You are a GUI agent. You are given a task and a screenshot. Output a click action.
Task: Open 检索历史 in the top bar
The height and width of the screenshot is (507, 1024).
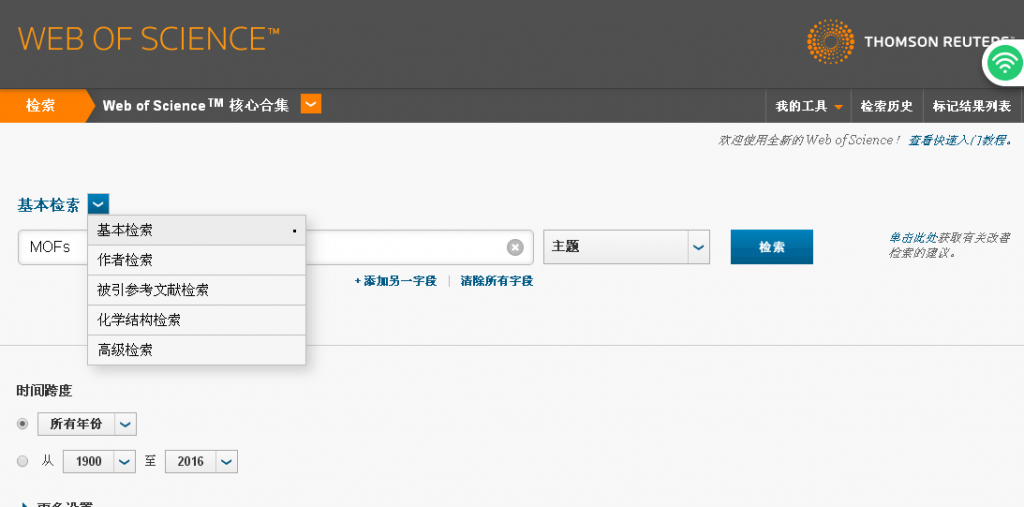pos(887,106)
